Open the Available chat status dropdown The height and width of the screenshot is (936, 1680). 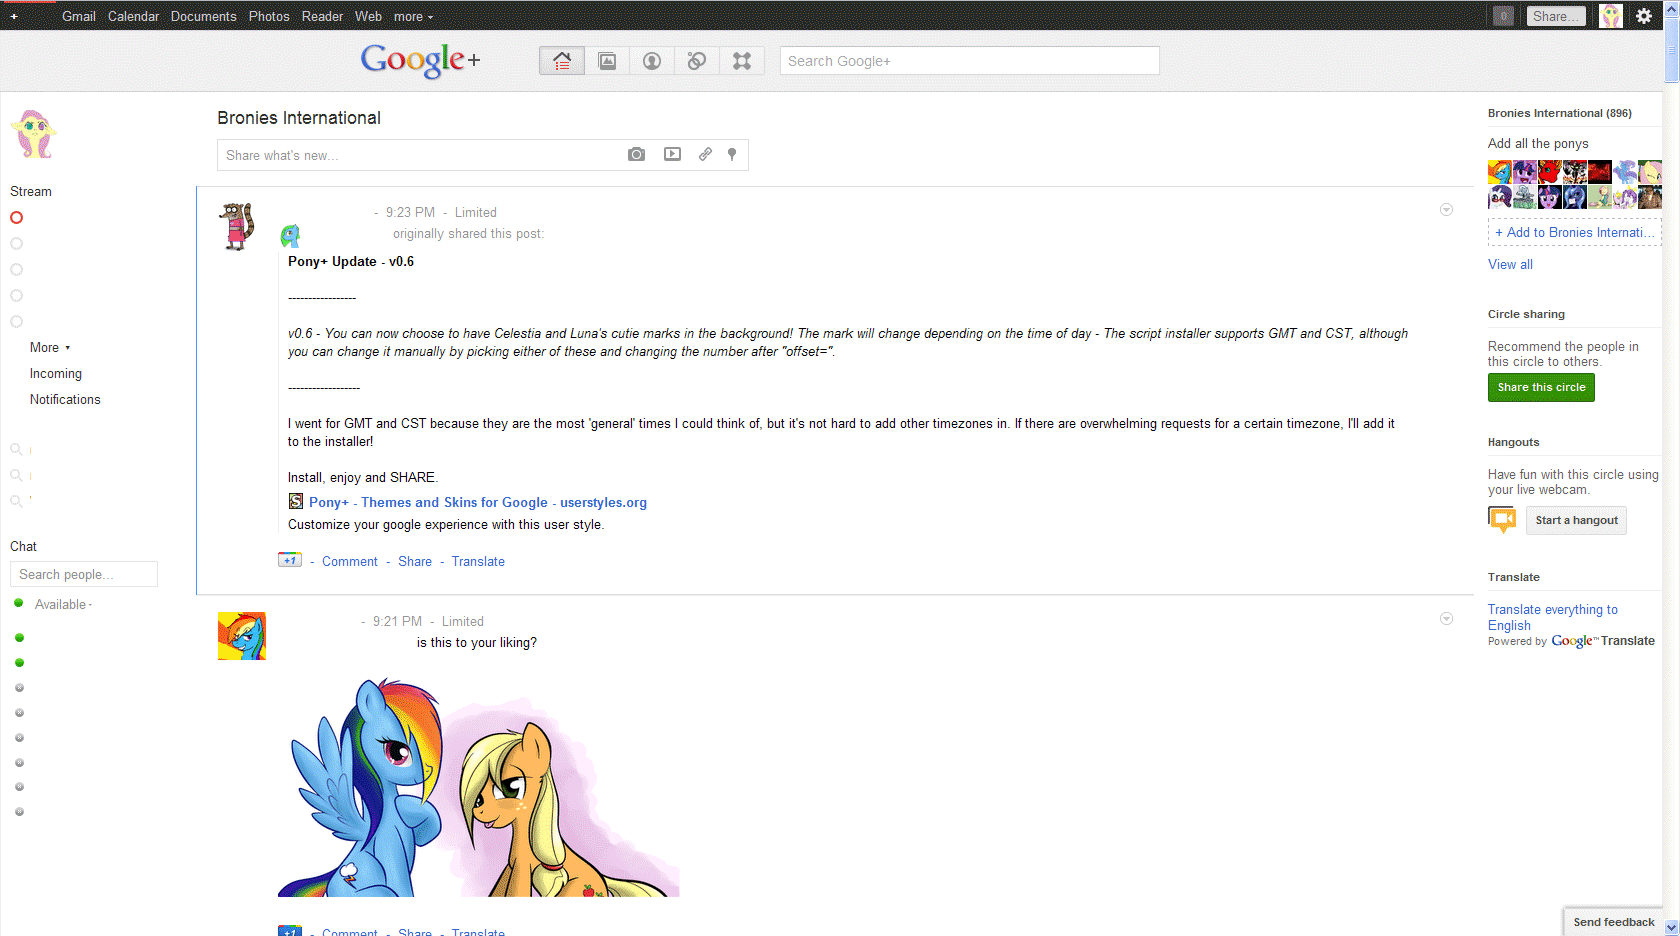coord(63,604)
